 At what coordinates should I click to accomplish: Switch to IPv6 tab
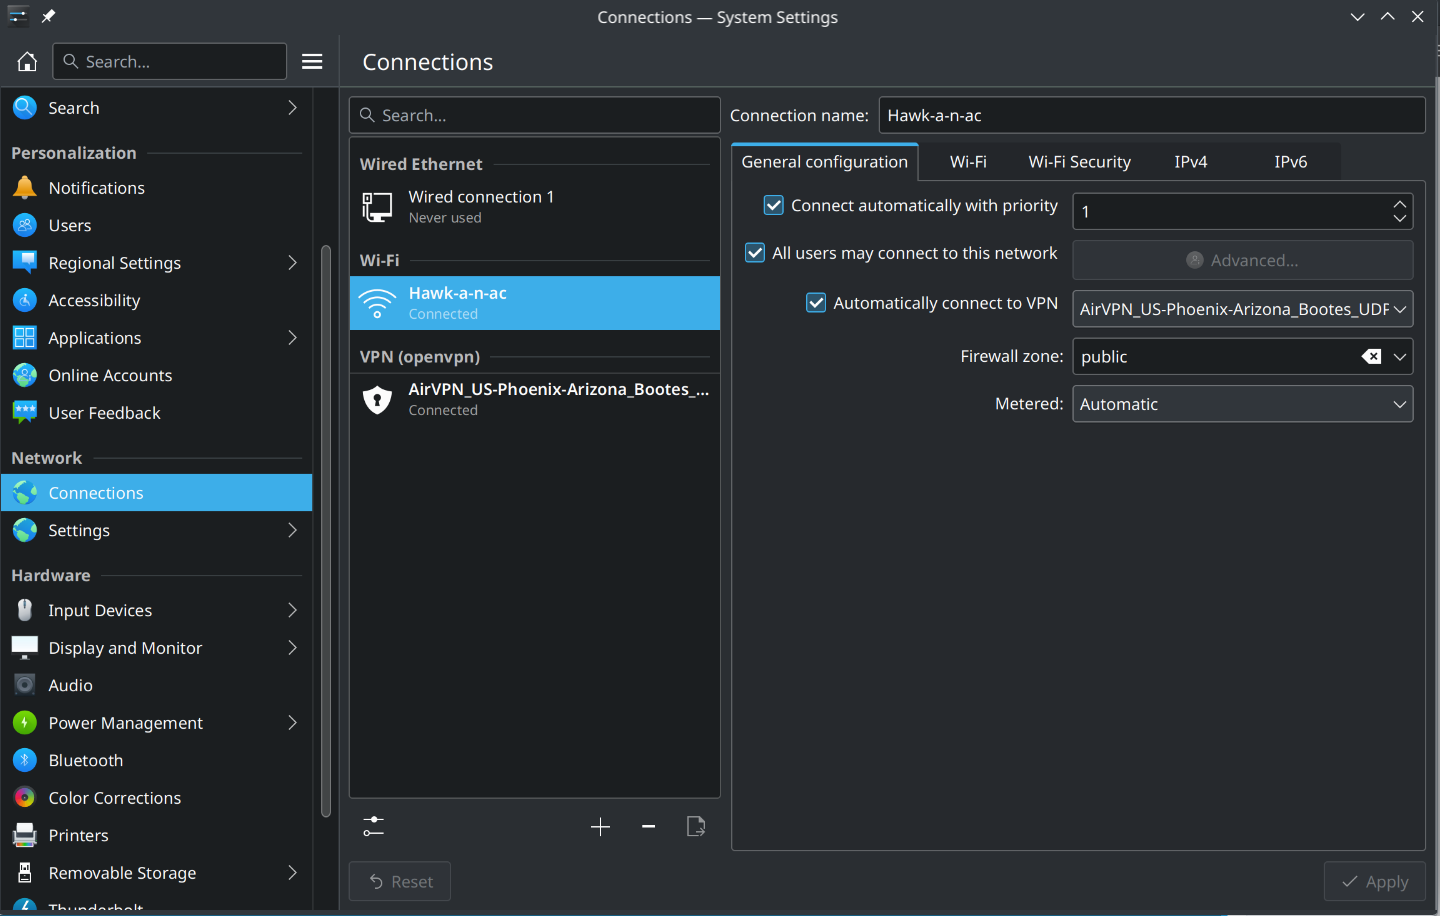[1291, 162]
